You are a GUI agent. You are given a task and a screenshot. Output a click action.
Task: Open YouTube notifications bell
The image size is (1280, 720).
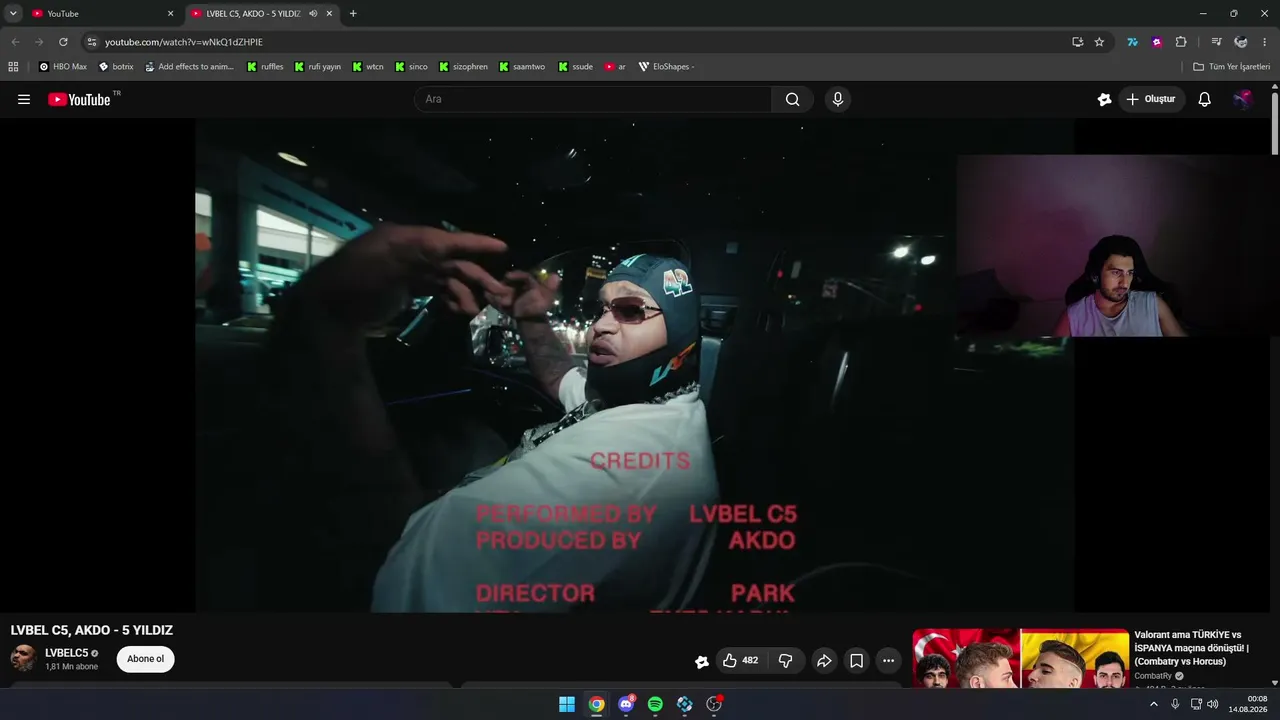point(1205,99)
